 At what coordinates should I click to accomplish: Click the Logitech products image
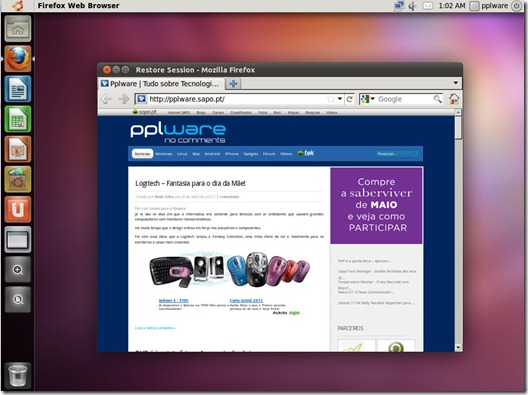229,270
